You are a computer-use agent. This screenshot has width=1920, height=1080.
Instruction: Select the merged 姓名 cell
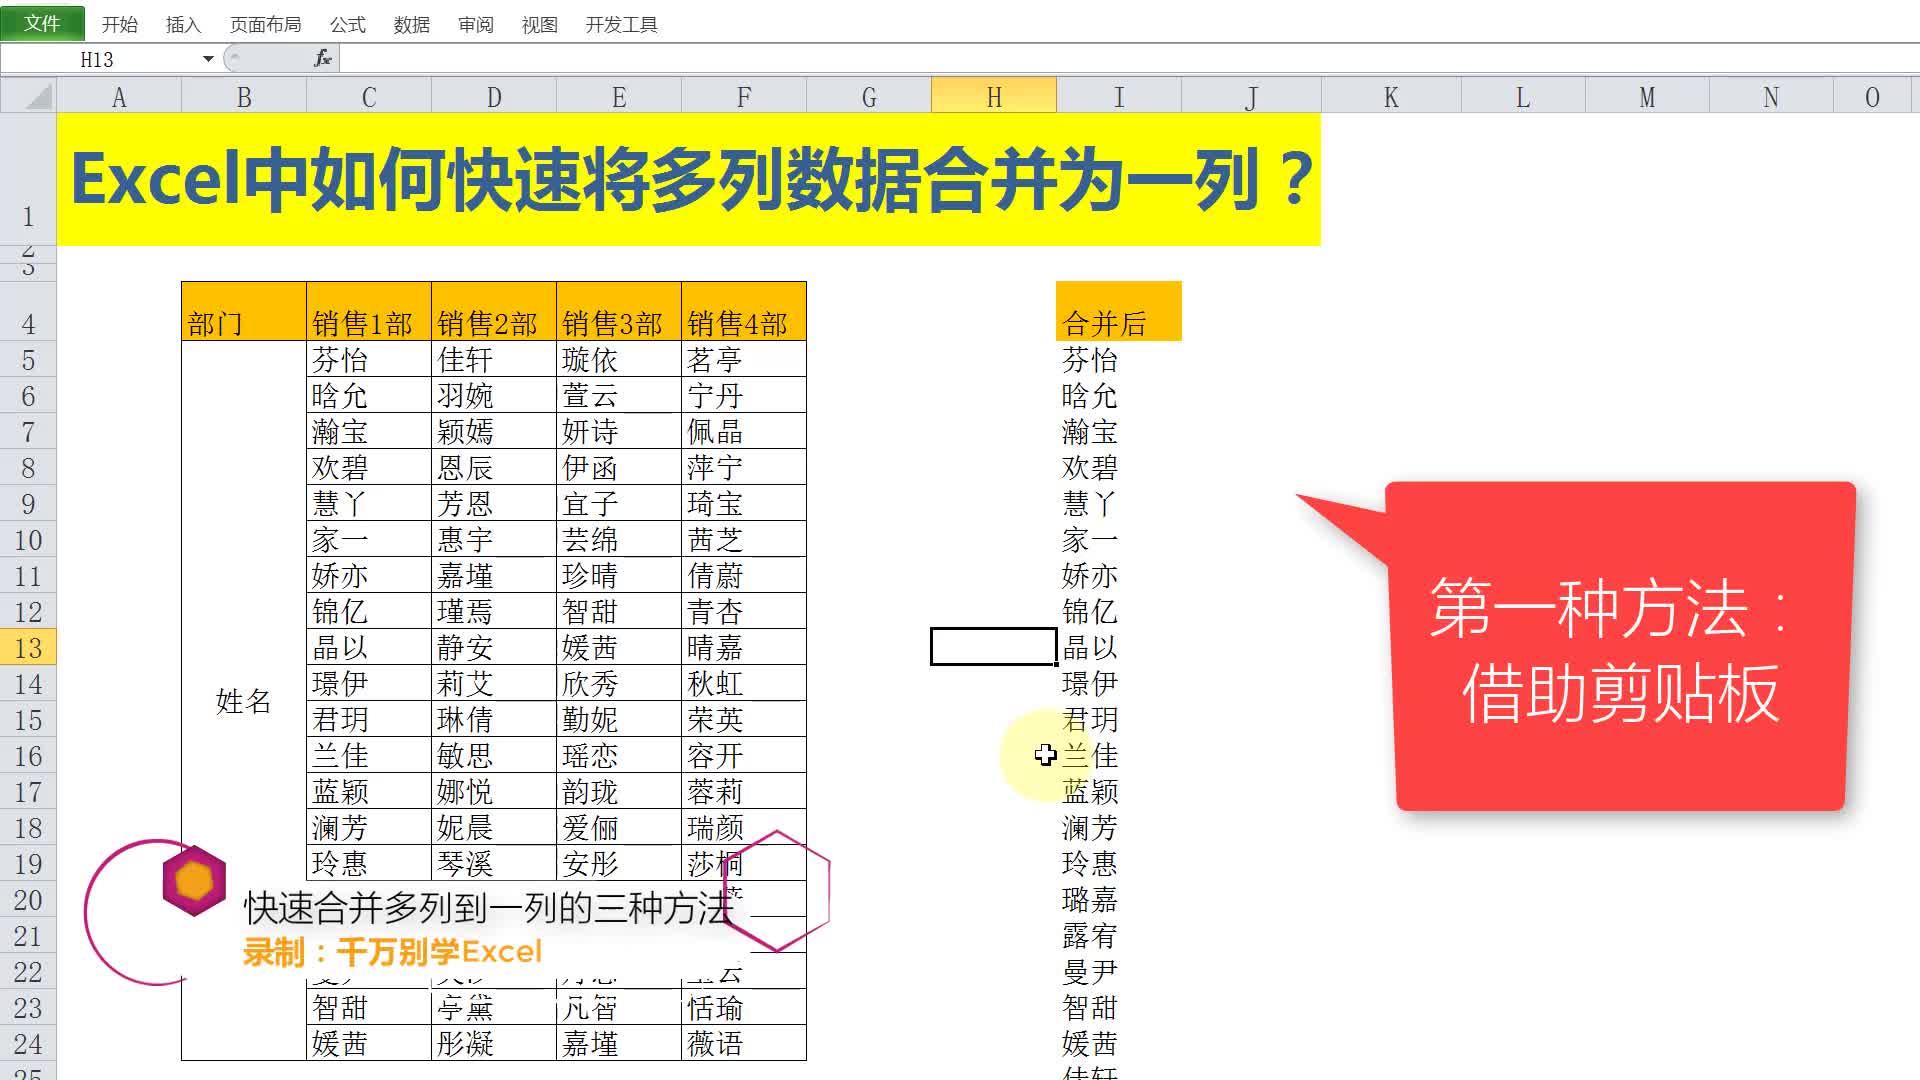[x=244, y=701]
